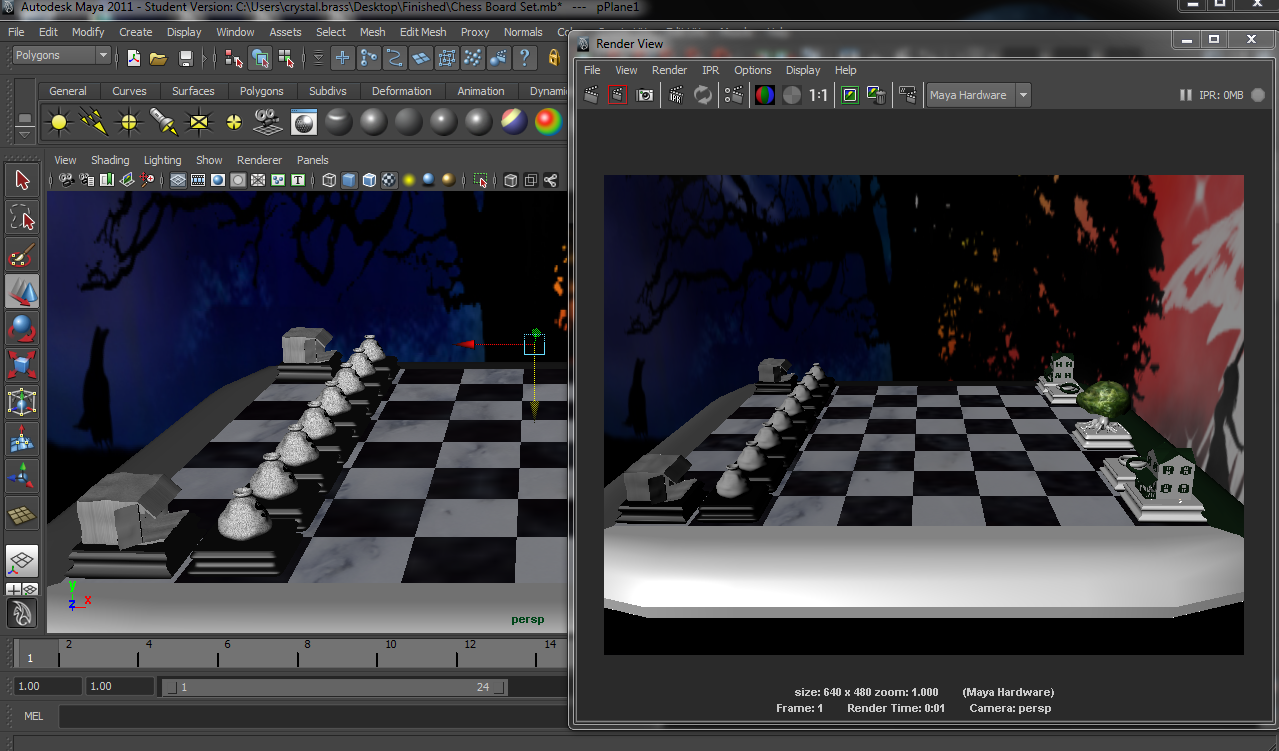Viewport: 1279px width, 751px height.
Task: Activate the Lasso select tool
Action: [22, 217]
